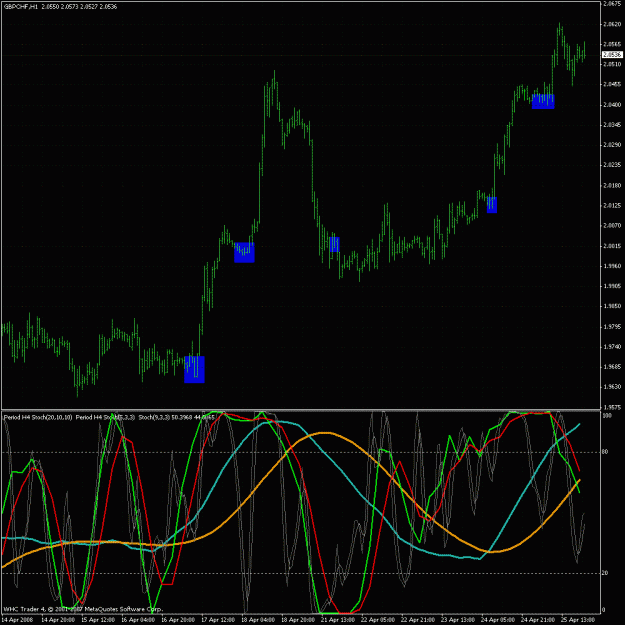Click the 1.9685 price scale label

(x=612, y=367)
